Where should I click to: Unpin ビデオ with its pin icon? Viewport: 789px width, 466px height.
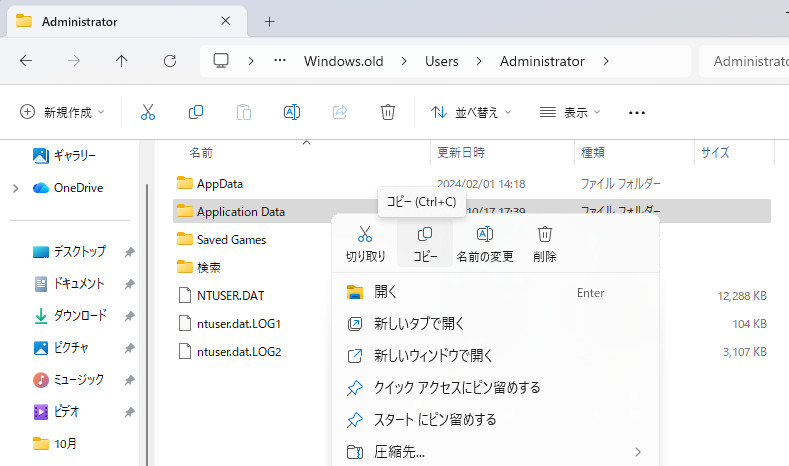[x=129, y=412]
